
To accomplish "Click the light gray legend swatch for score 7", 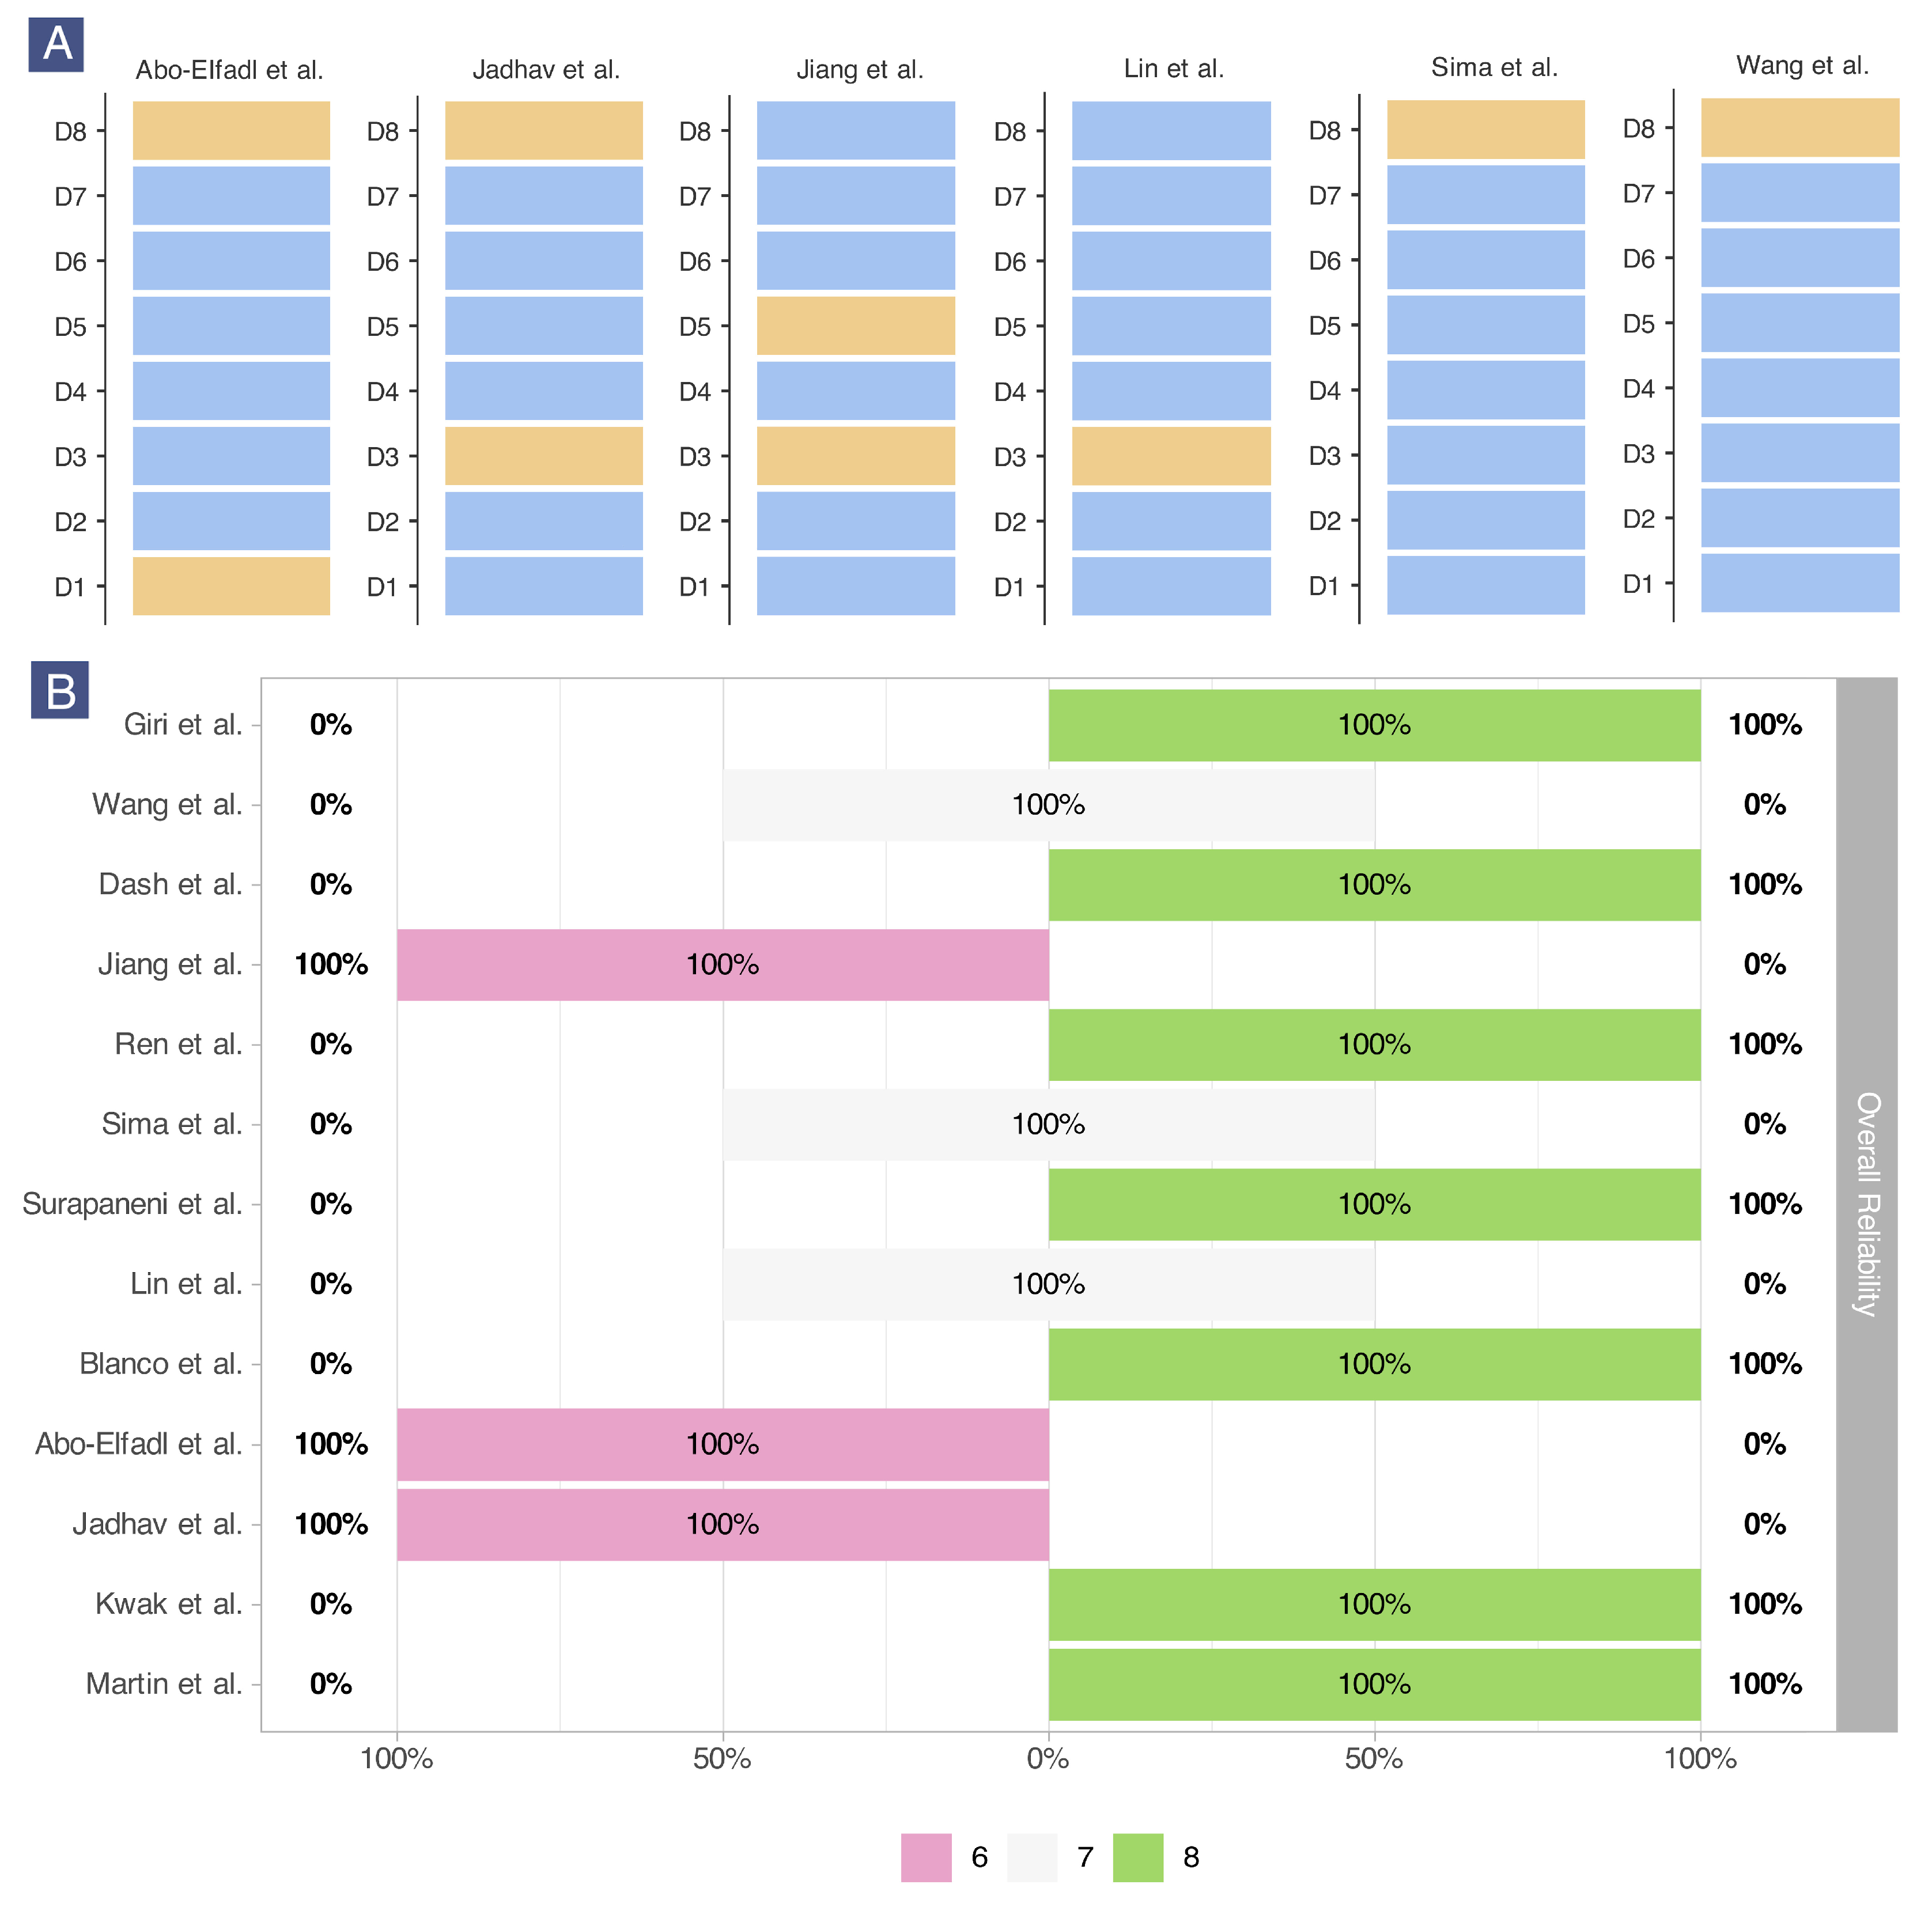I will (1031, 1857).
